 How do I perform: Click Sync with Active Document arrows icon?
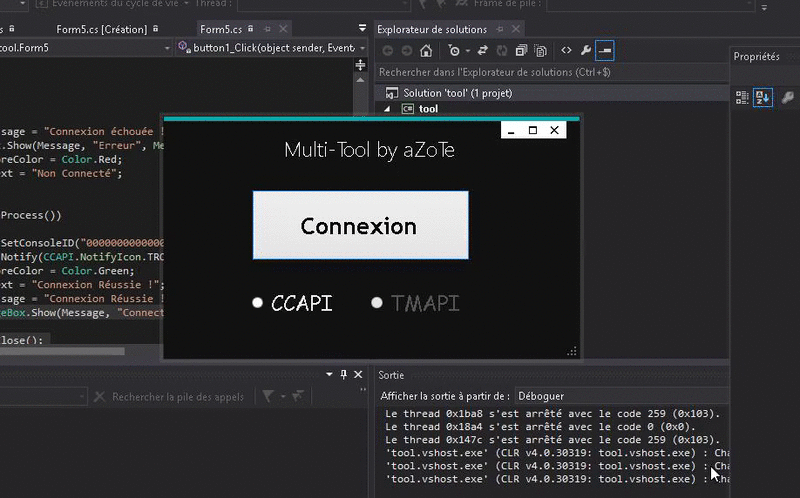482,51
